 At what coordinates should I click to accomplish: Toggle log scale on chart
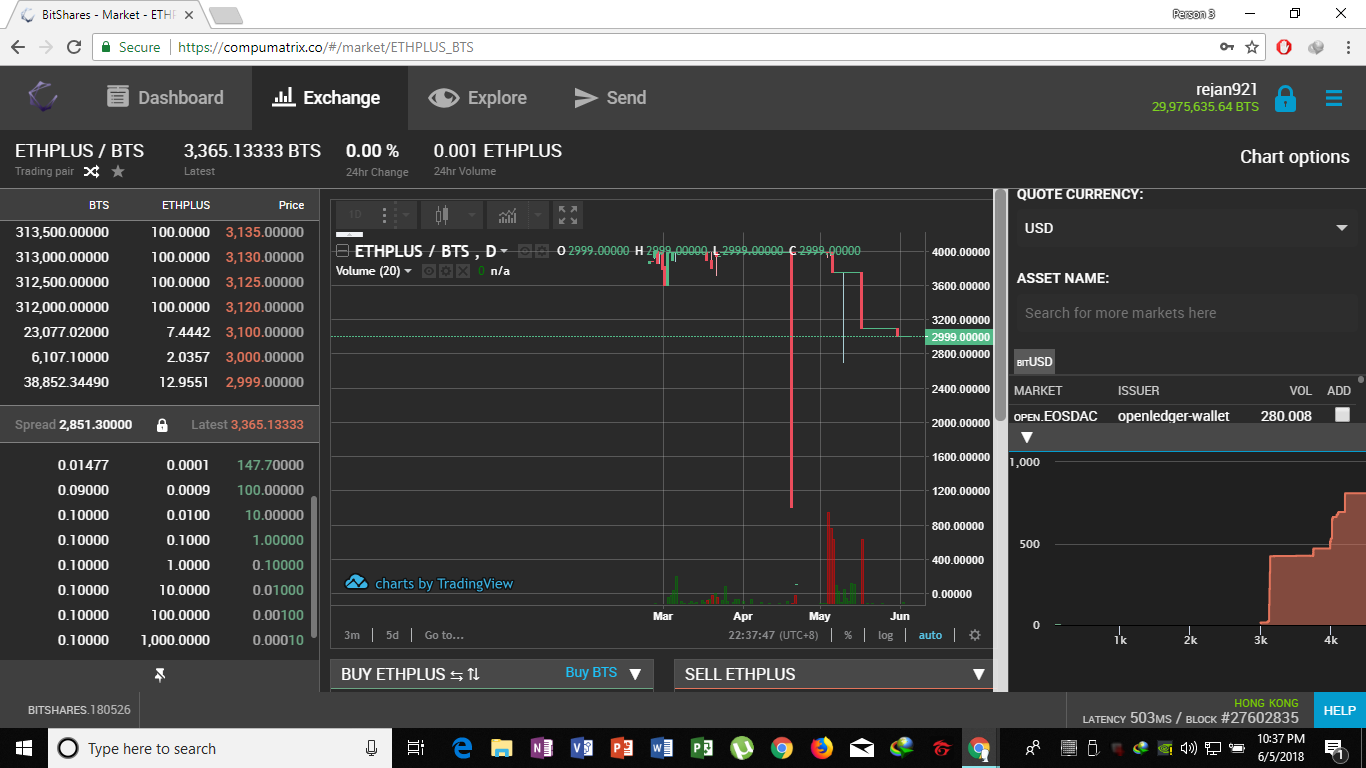(886, 635)
